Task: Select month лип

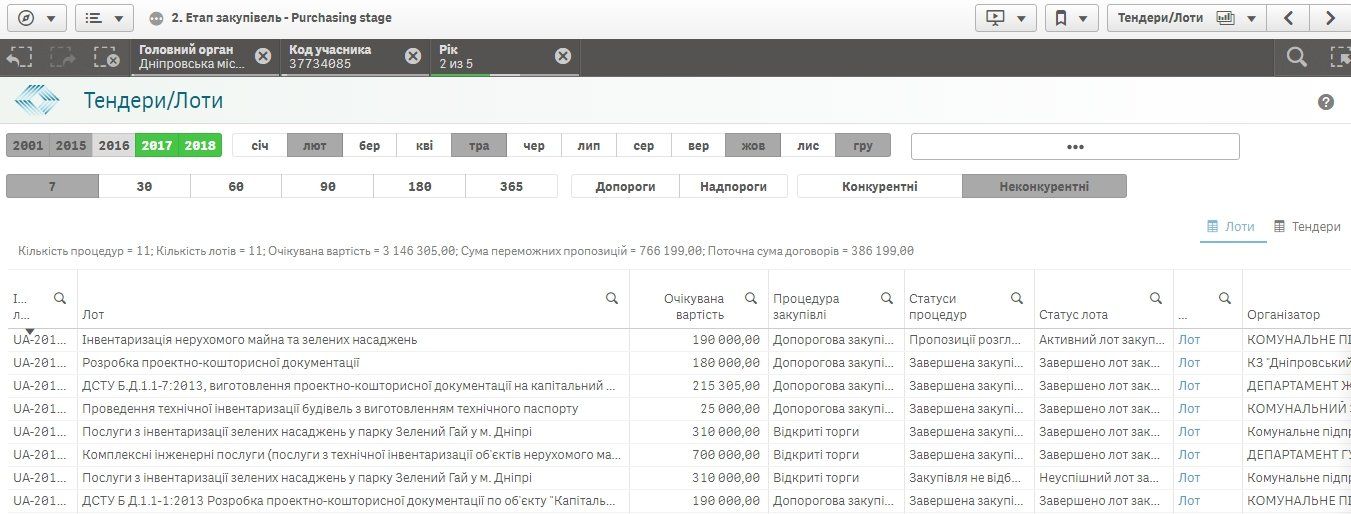Action: click(x=589, y=146)
